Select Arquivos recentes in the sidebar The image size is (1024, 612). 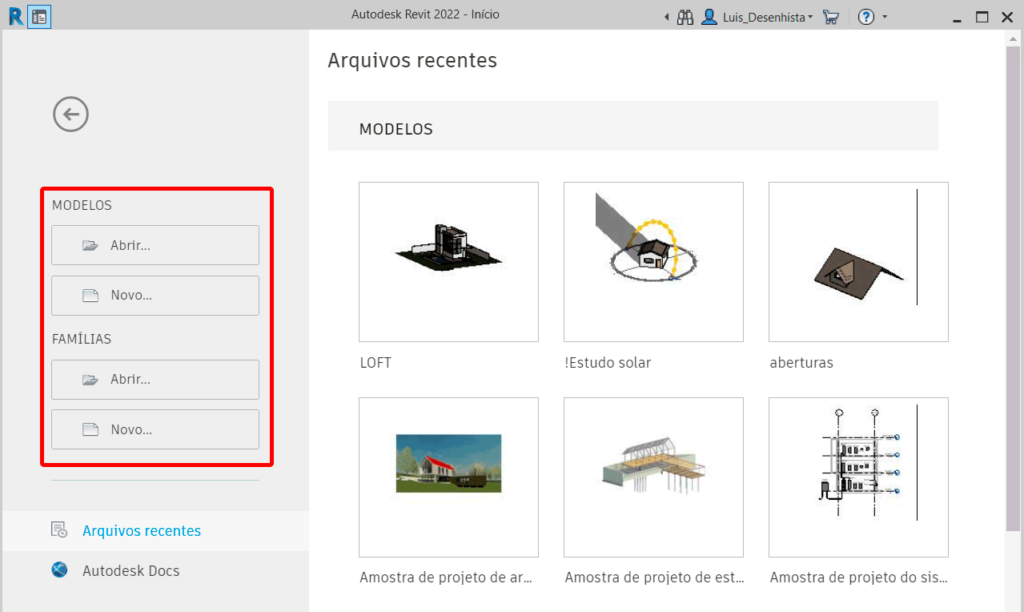click(155, 530)
